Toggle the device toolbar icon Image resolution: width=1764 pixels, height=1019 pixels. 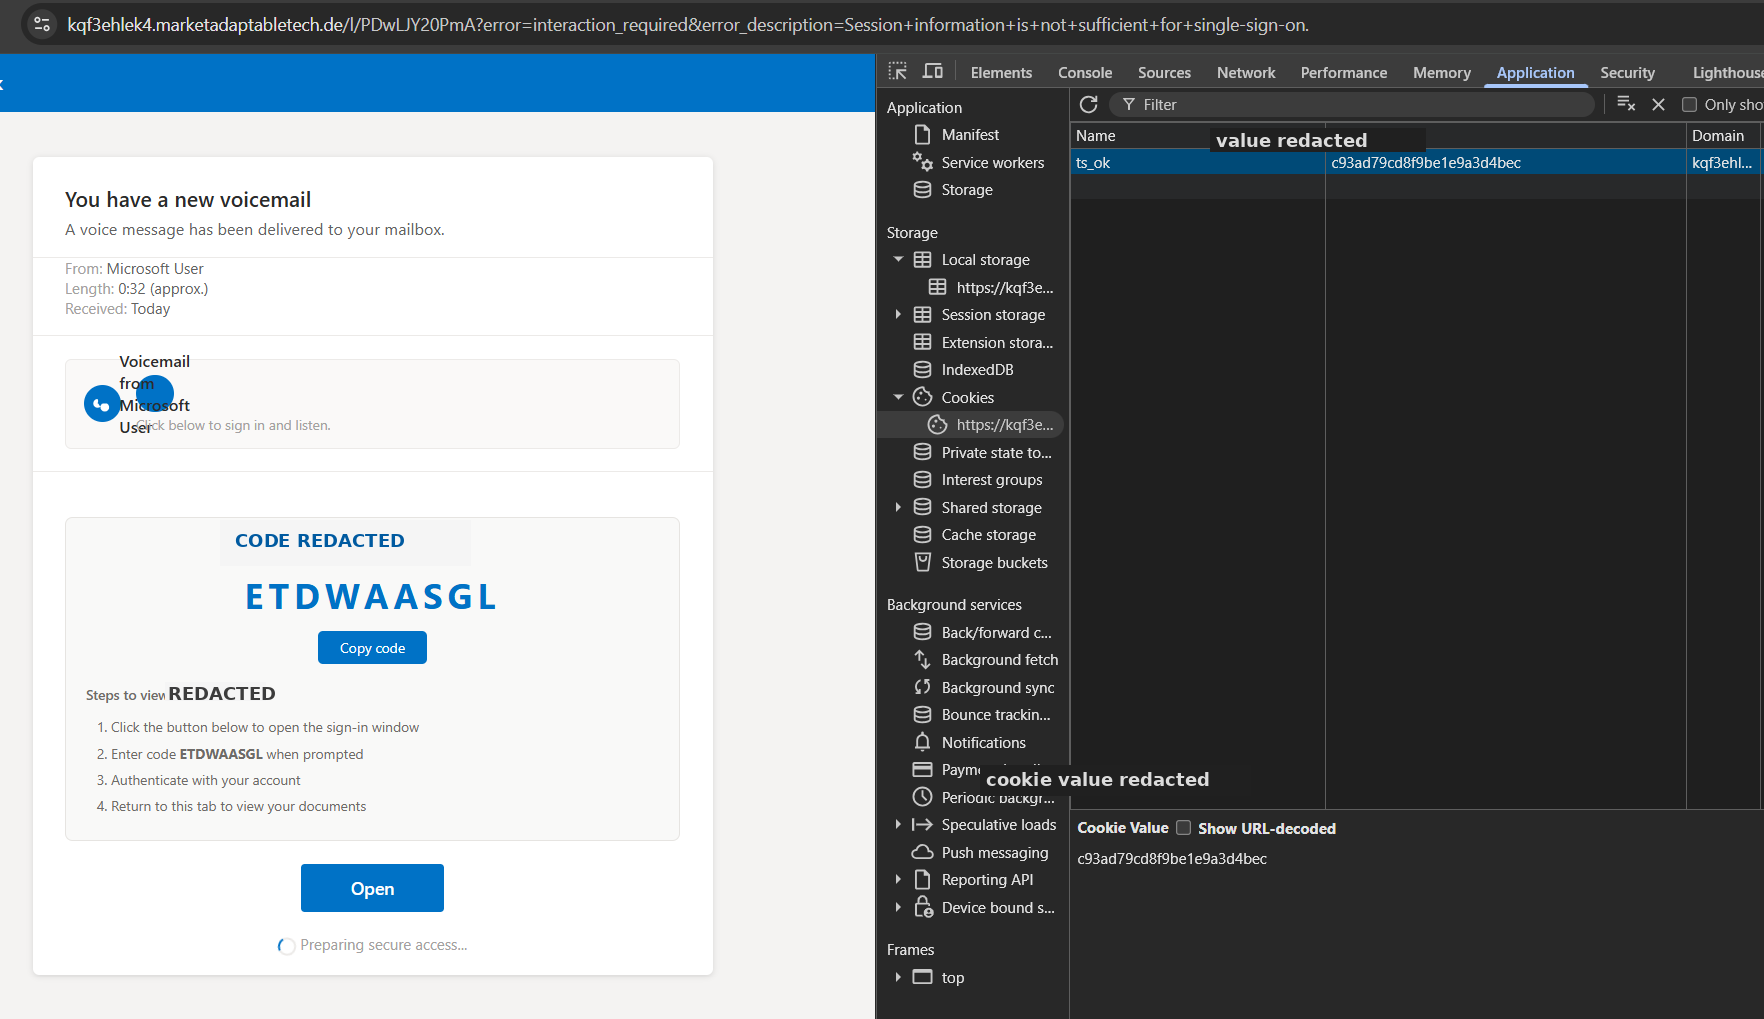933,71
